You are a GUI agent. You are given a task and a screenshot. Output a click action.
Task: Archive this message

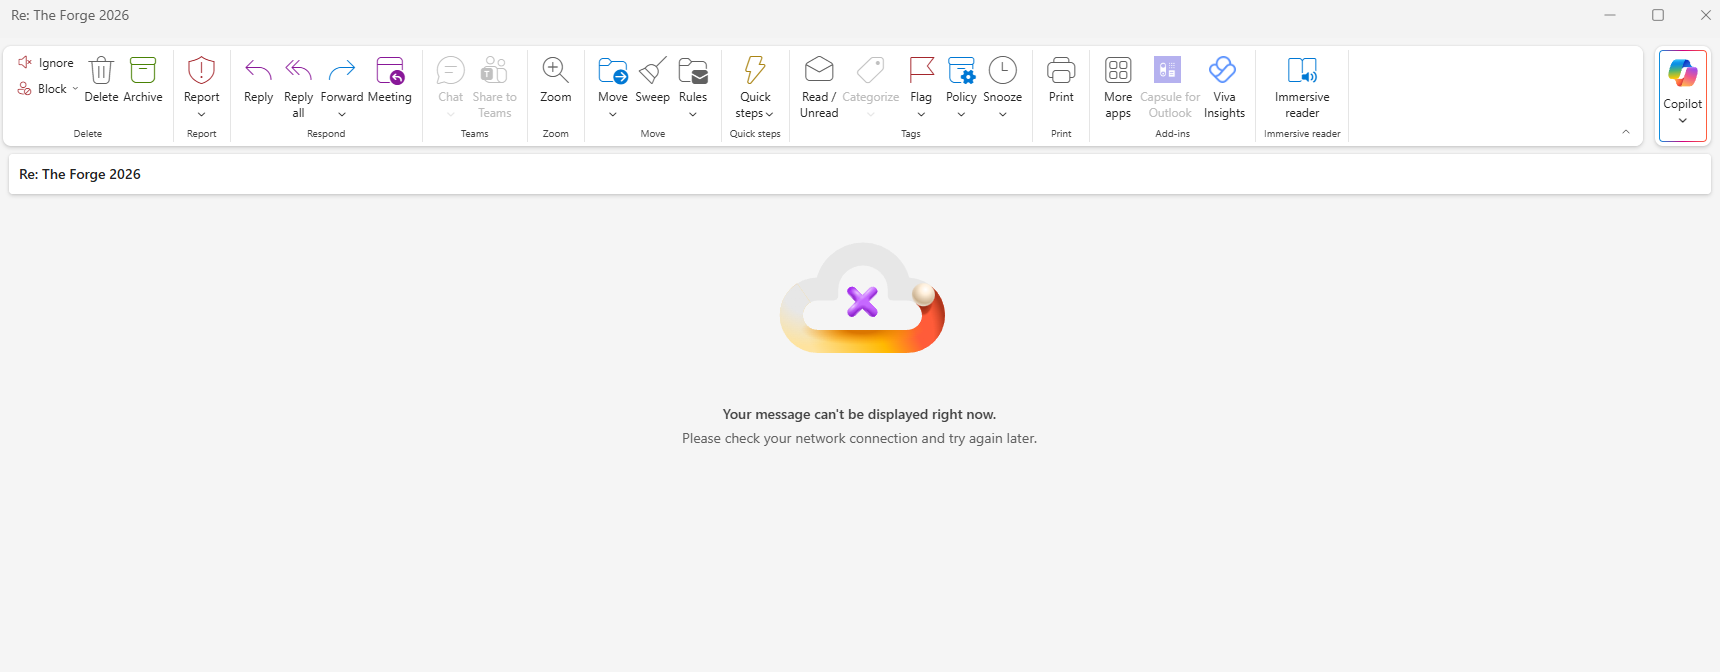pos(143,70)
